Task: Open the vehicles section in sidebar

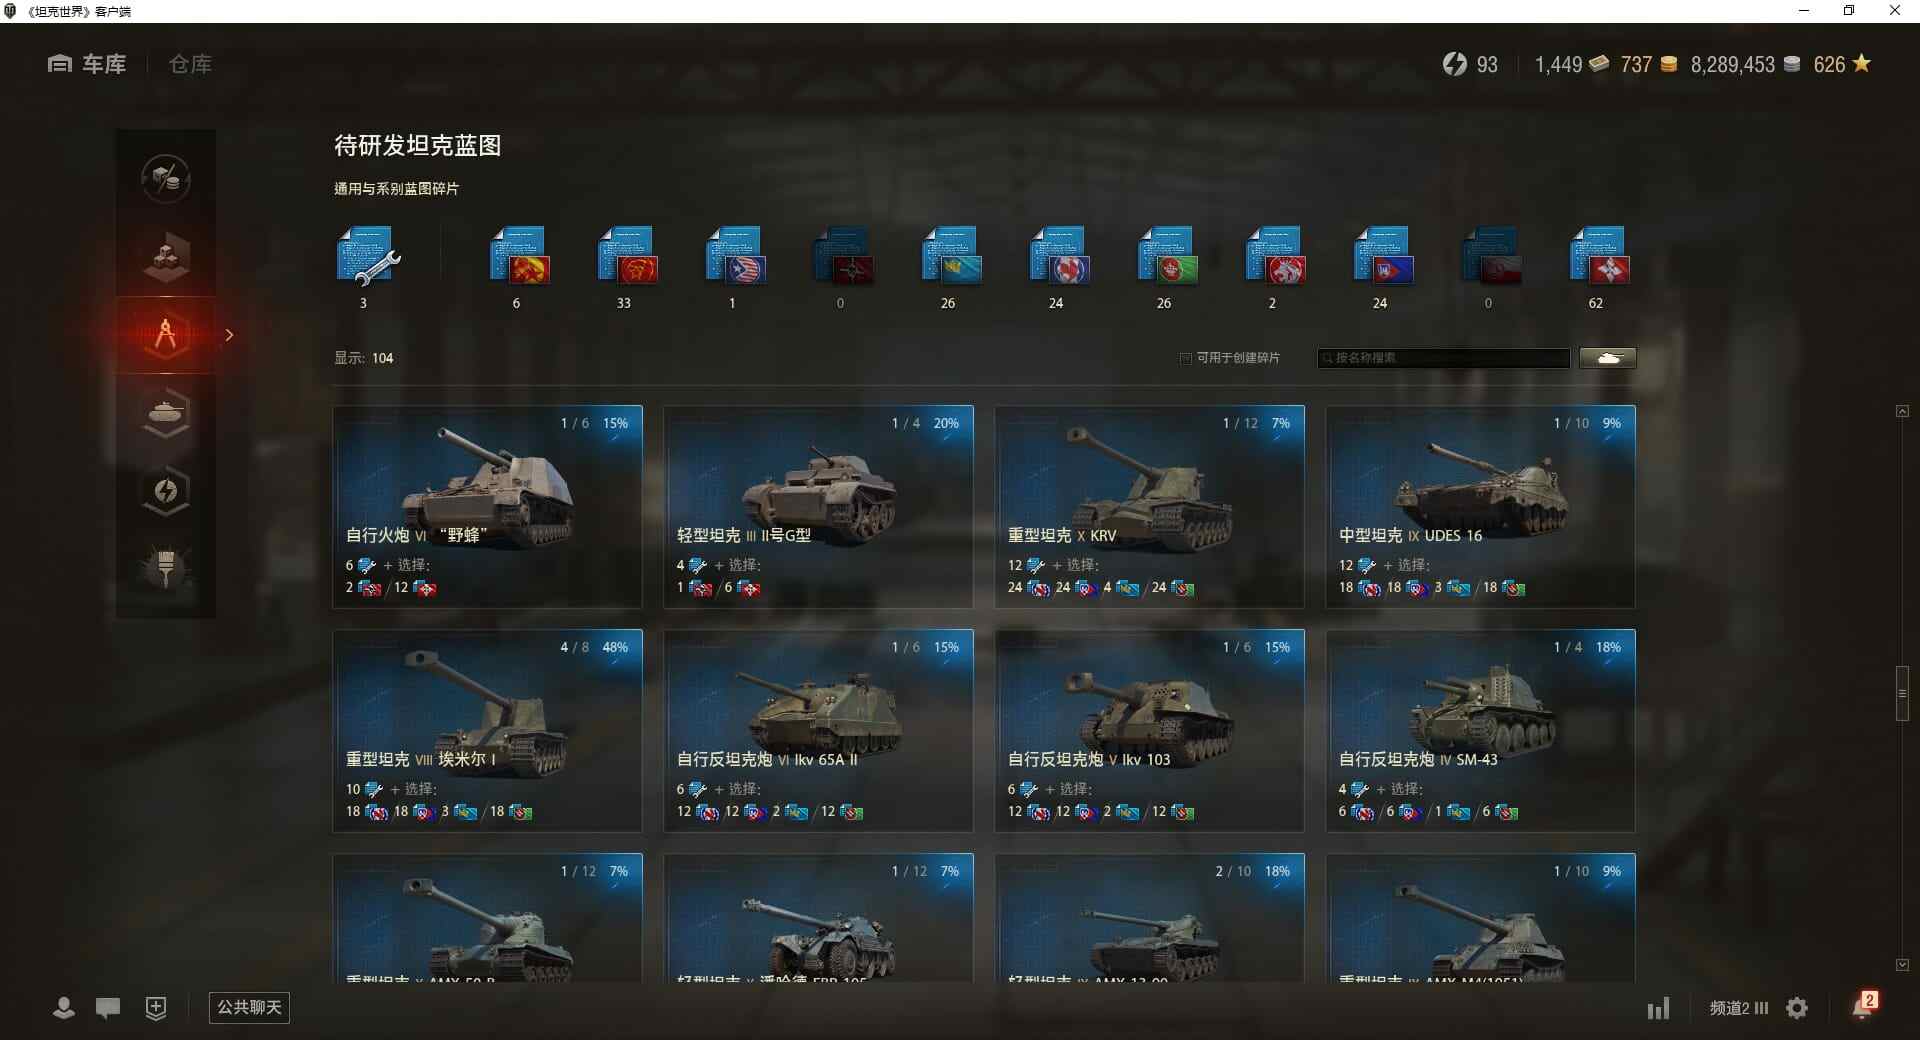Action: (166, 413)
